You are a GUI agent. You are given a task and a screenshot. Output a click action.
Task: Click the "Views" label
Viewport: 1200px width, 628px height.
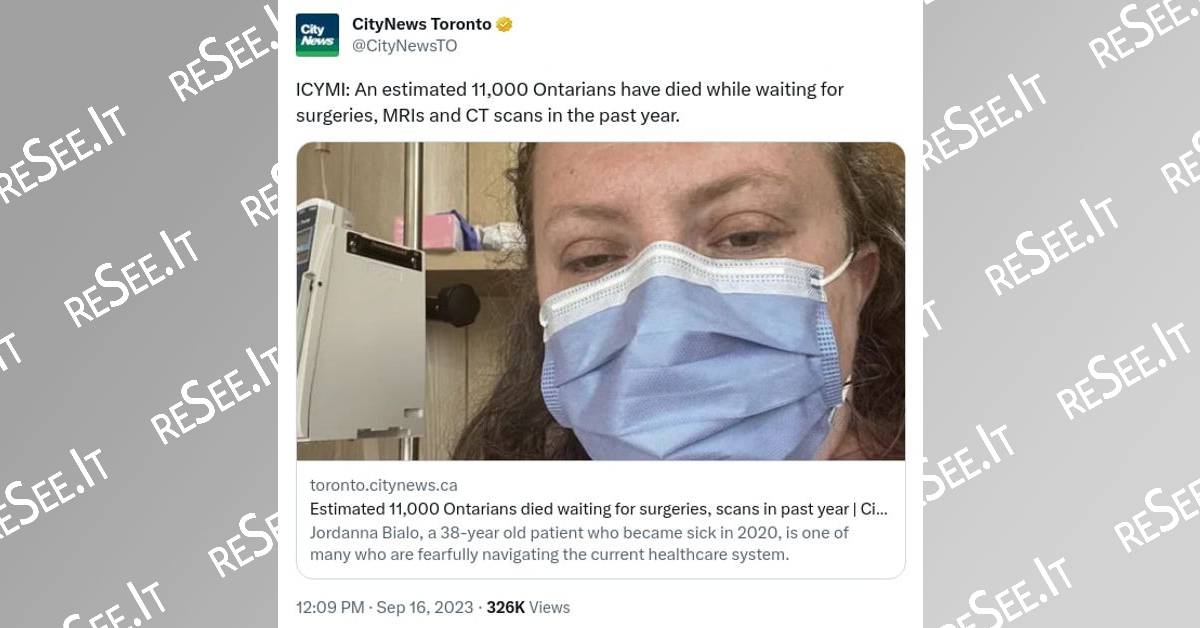coord(550,607)
